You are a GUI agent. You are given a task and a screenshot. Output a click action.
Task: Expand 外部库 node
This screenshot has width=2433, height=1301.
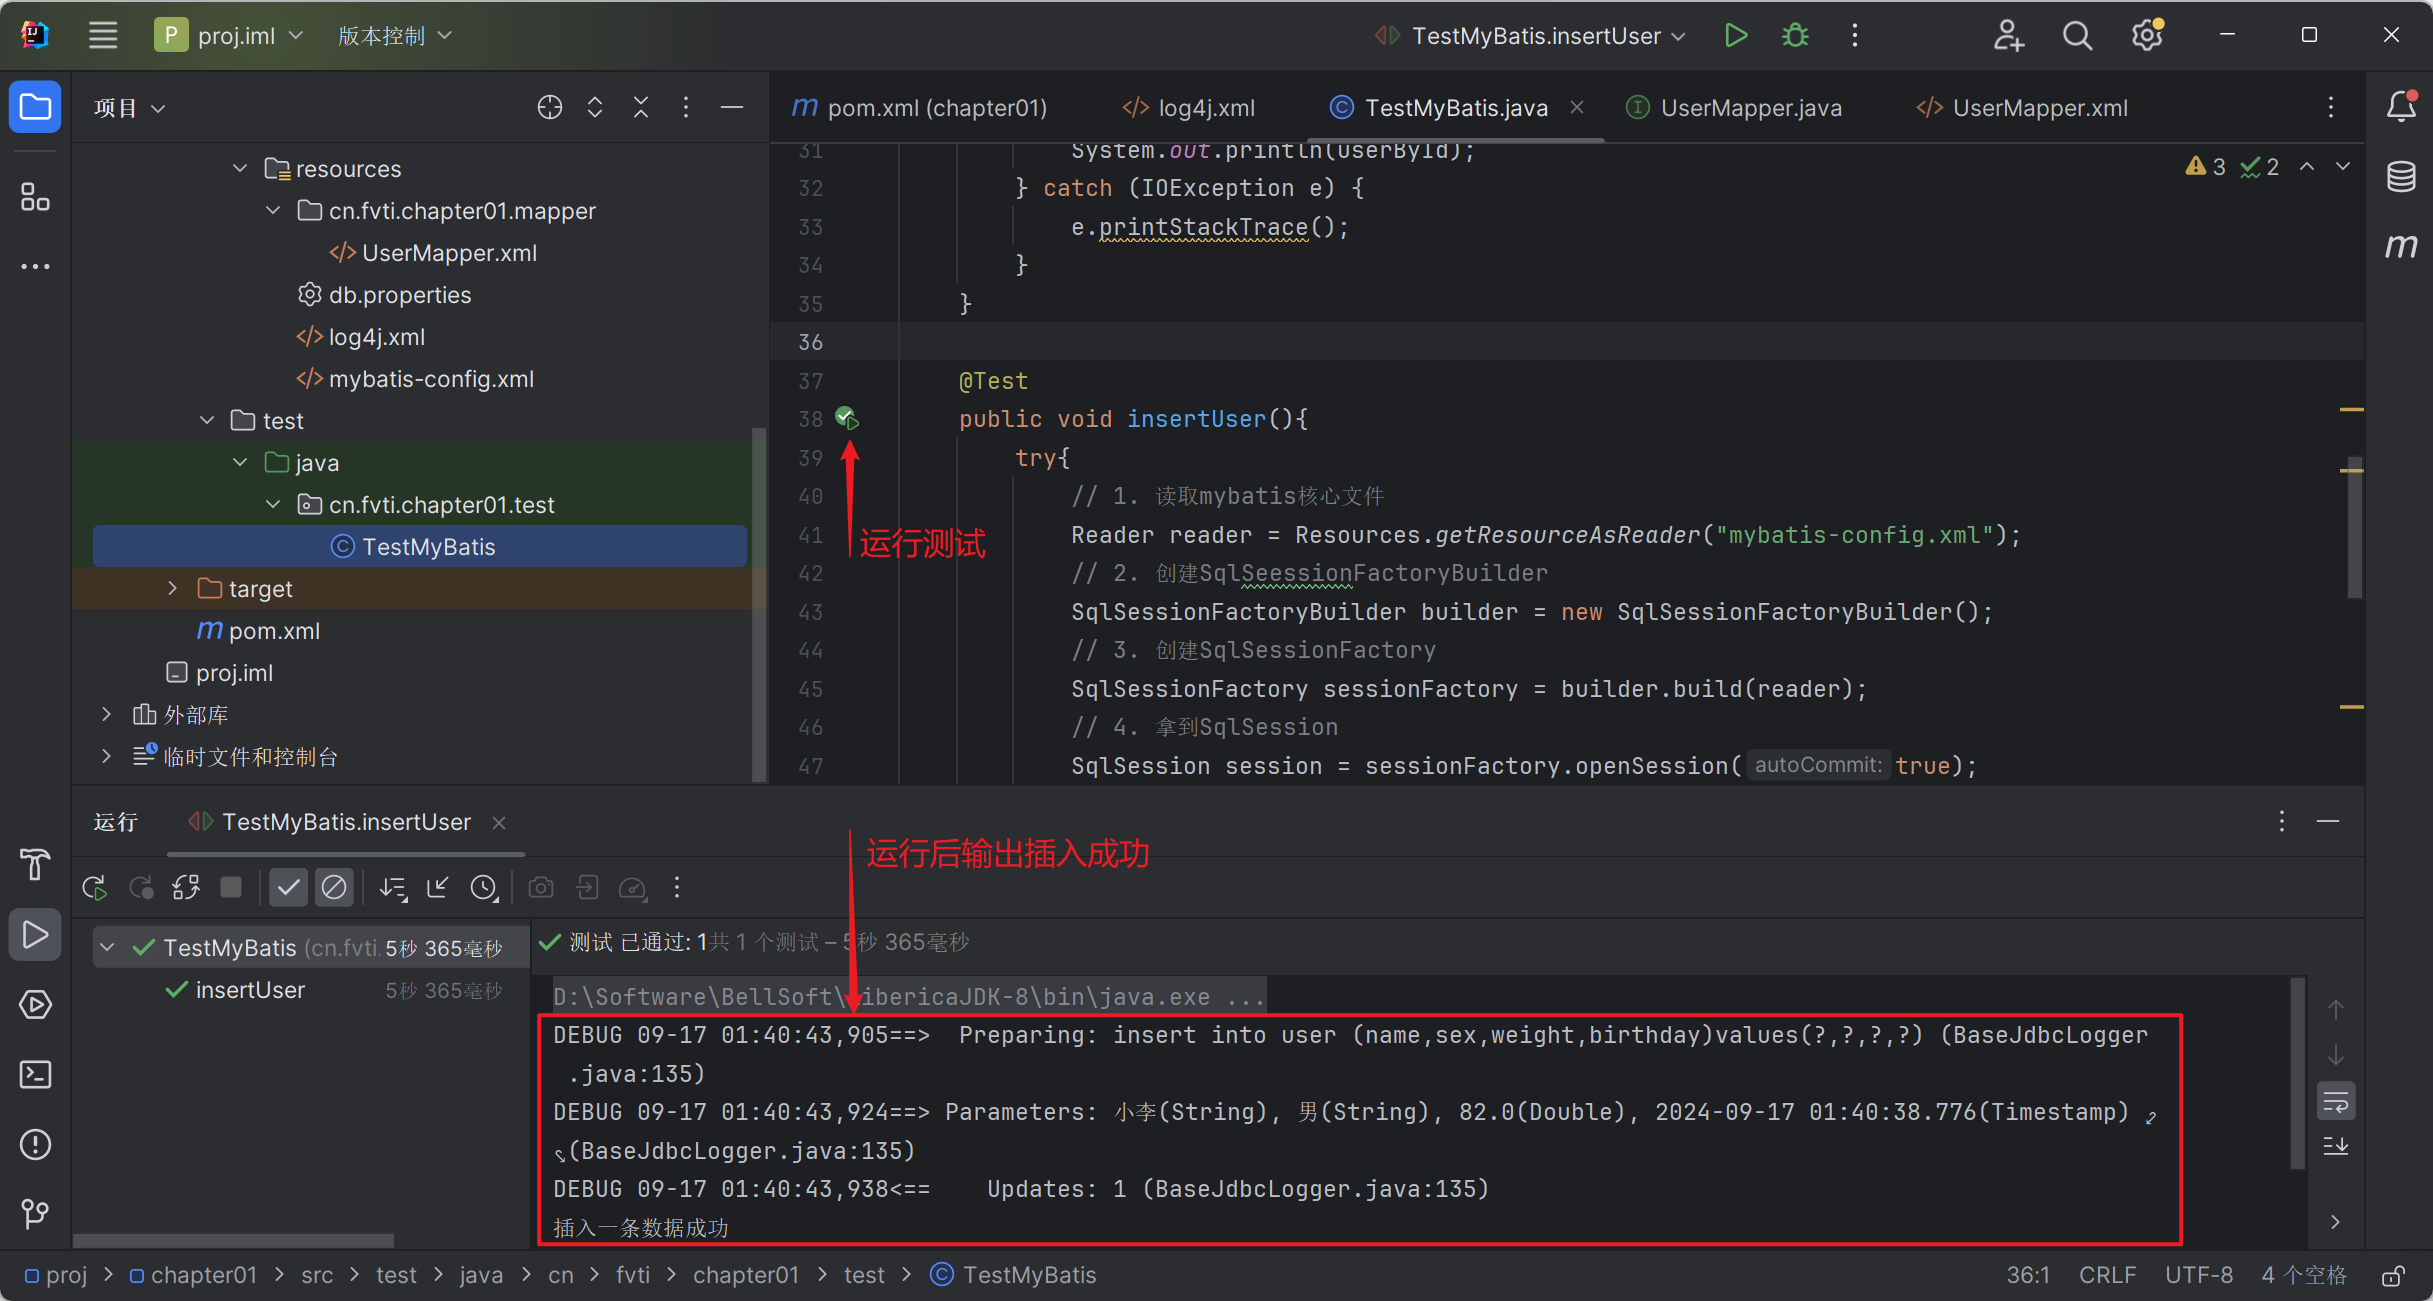[x=107, y=714]
